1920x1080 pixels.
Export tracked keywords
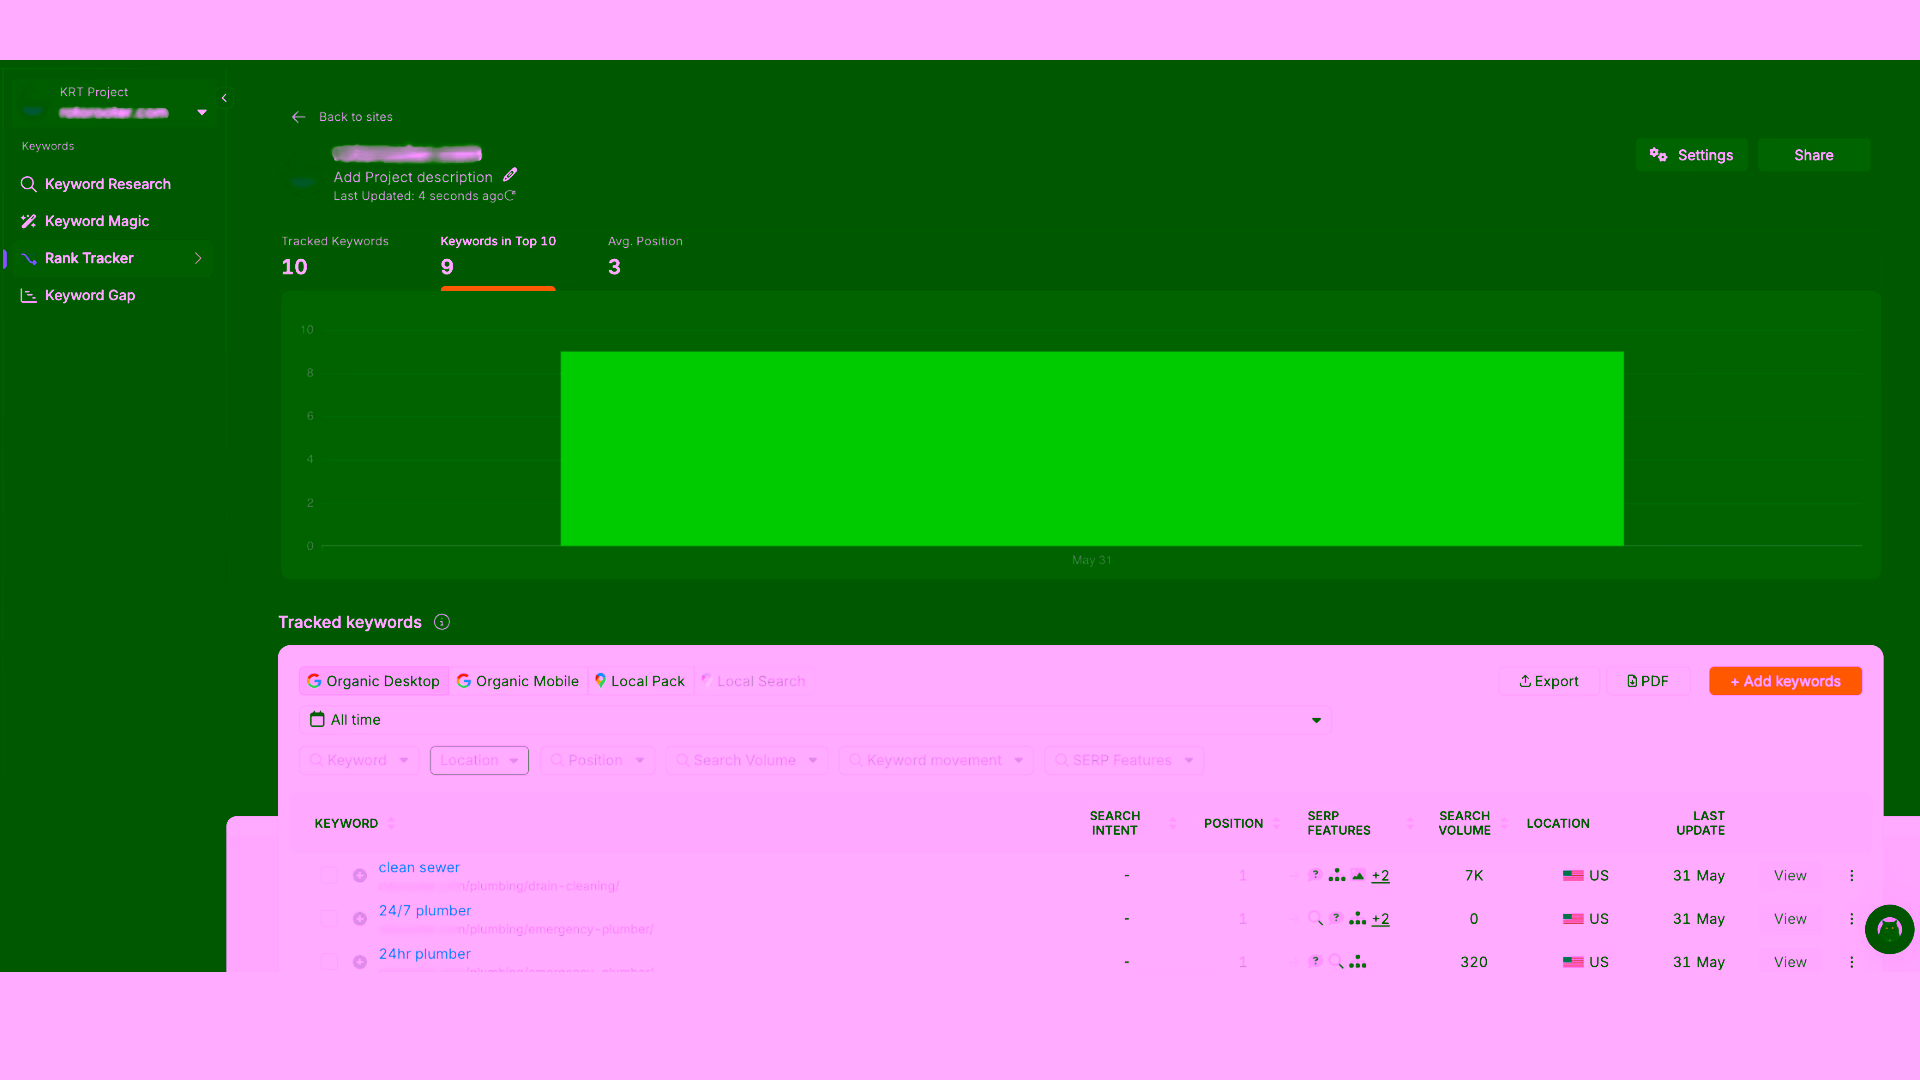[x=1549, y=681]
